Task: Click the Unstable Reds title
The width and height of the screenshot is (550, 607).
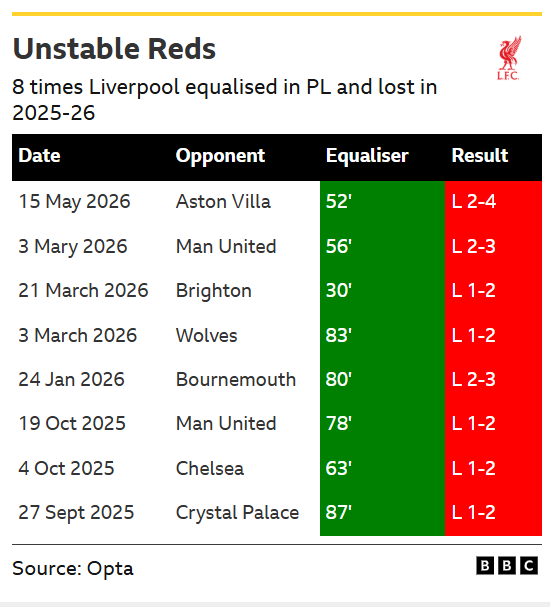Action: coord(114,49)
